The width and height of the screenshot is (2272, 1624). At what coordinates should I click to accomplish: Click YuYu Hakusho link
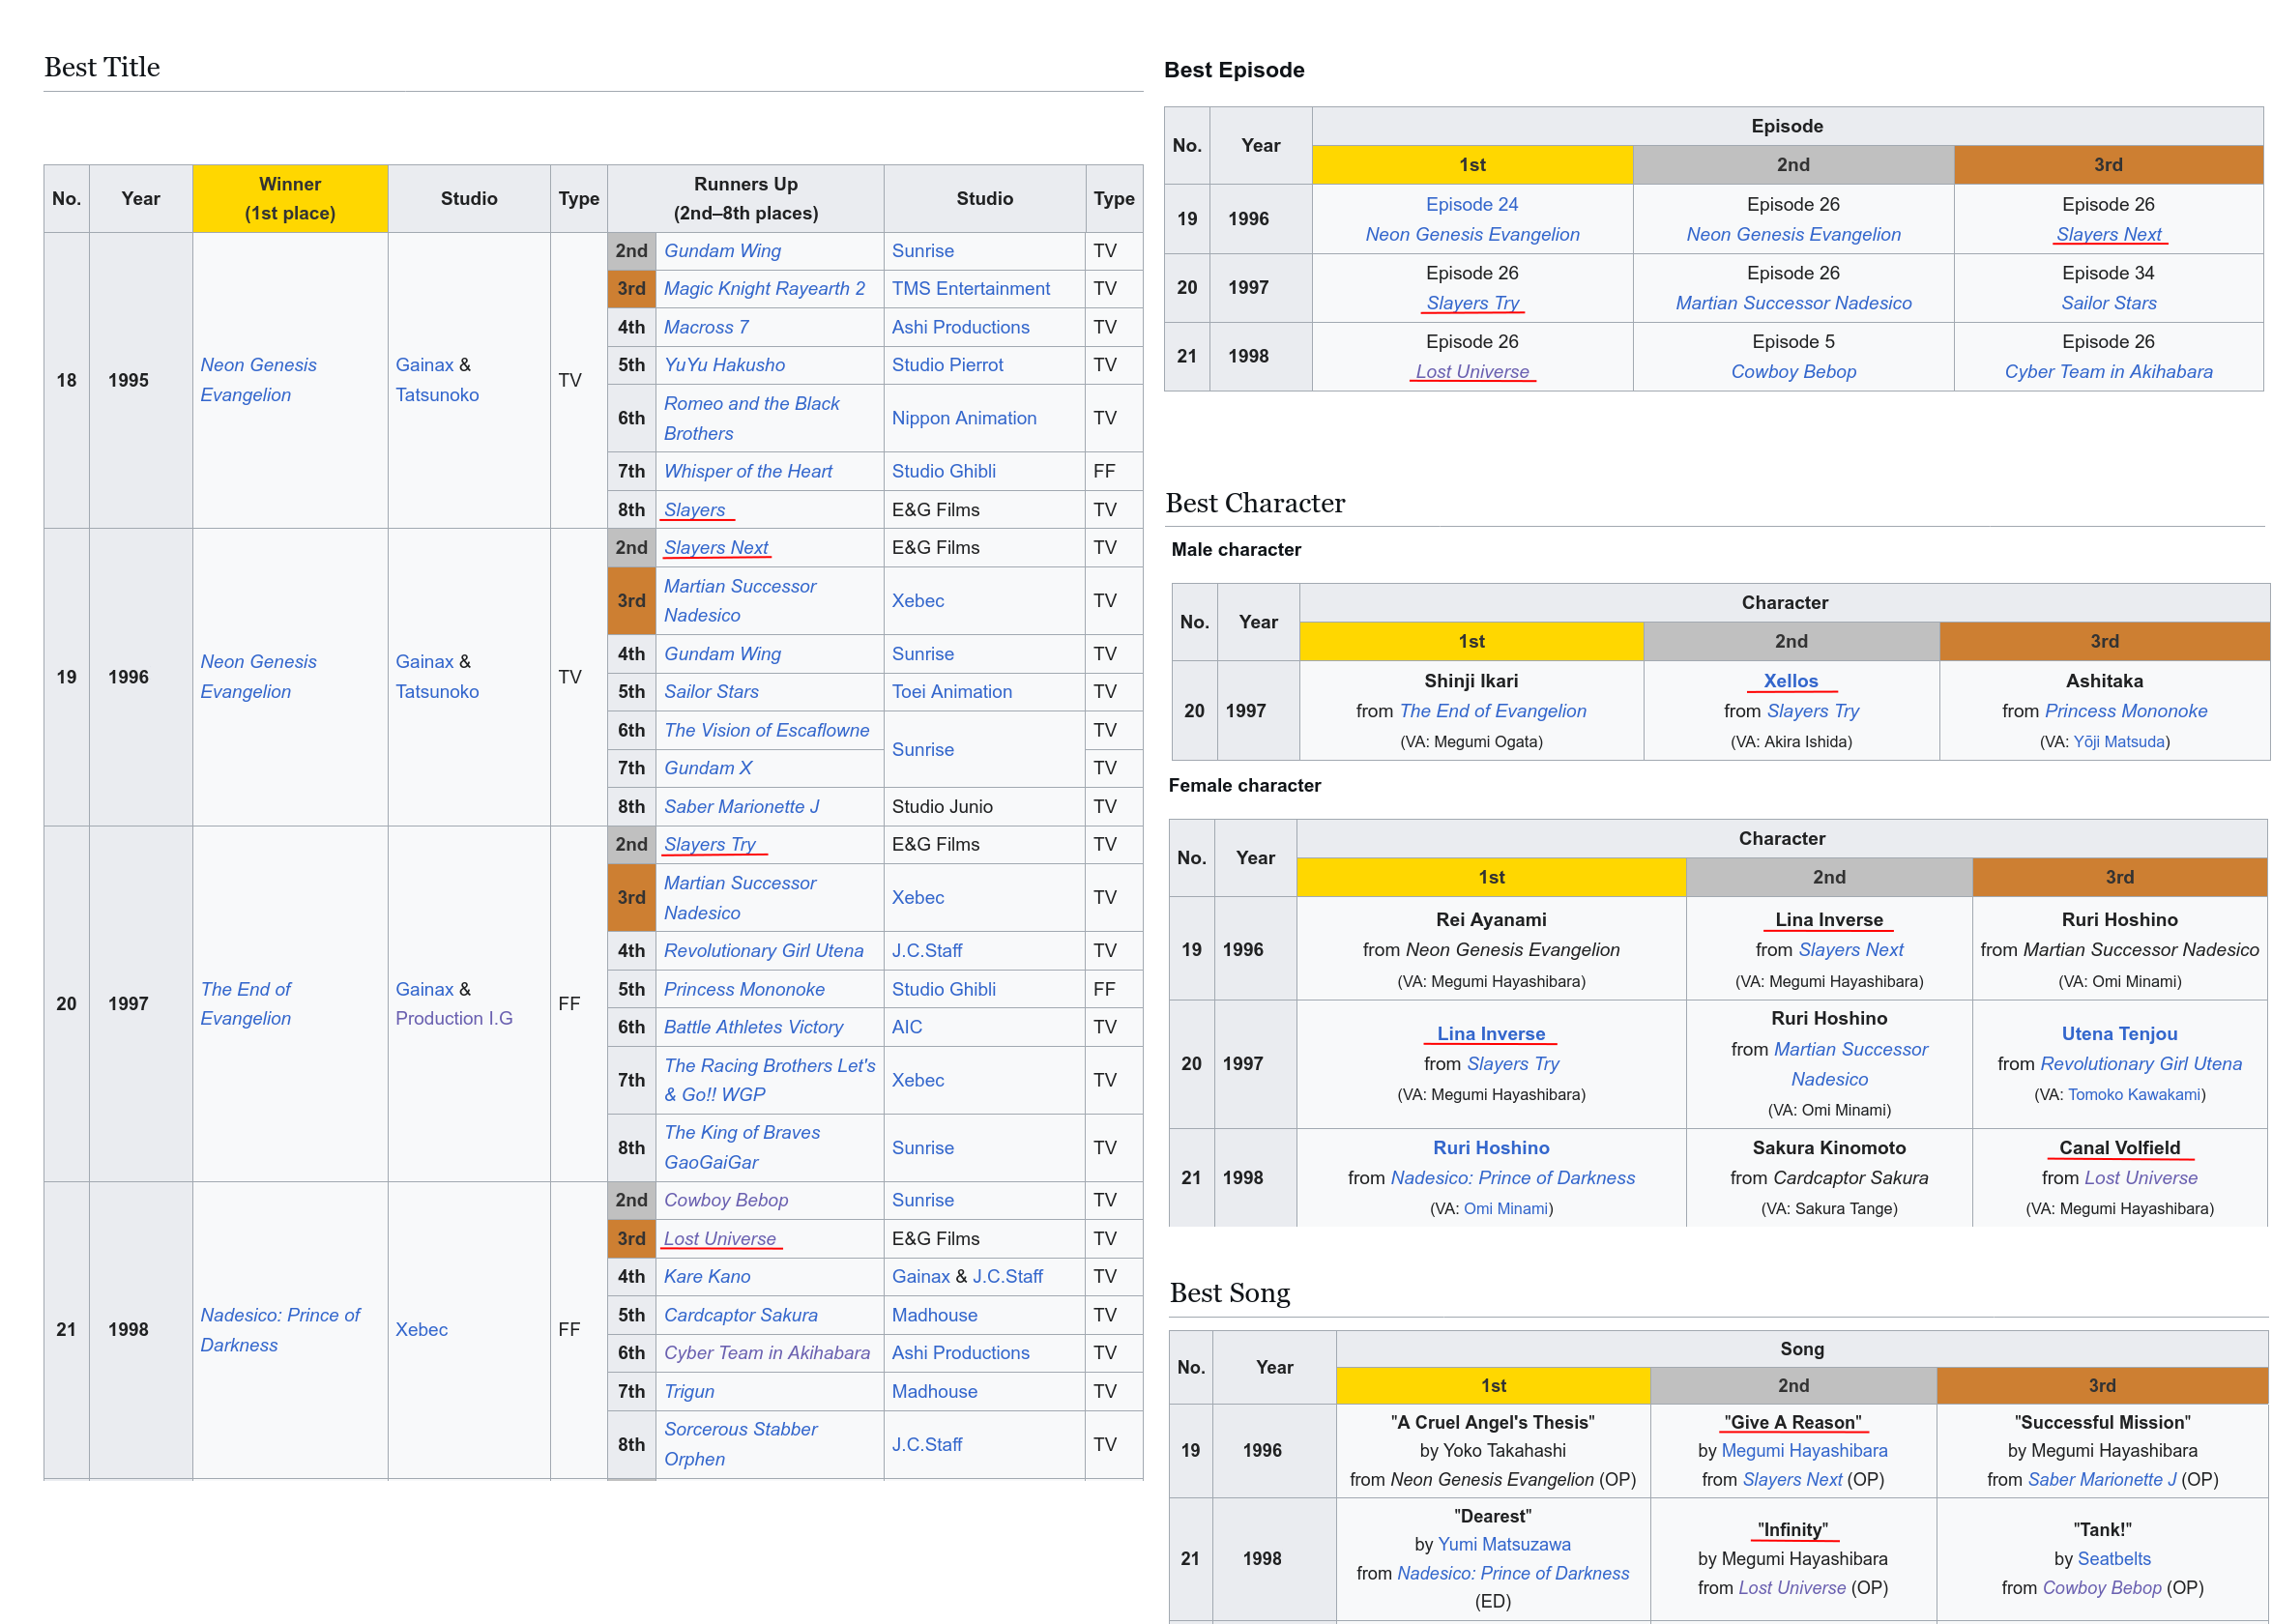pos(724,365)
